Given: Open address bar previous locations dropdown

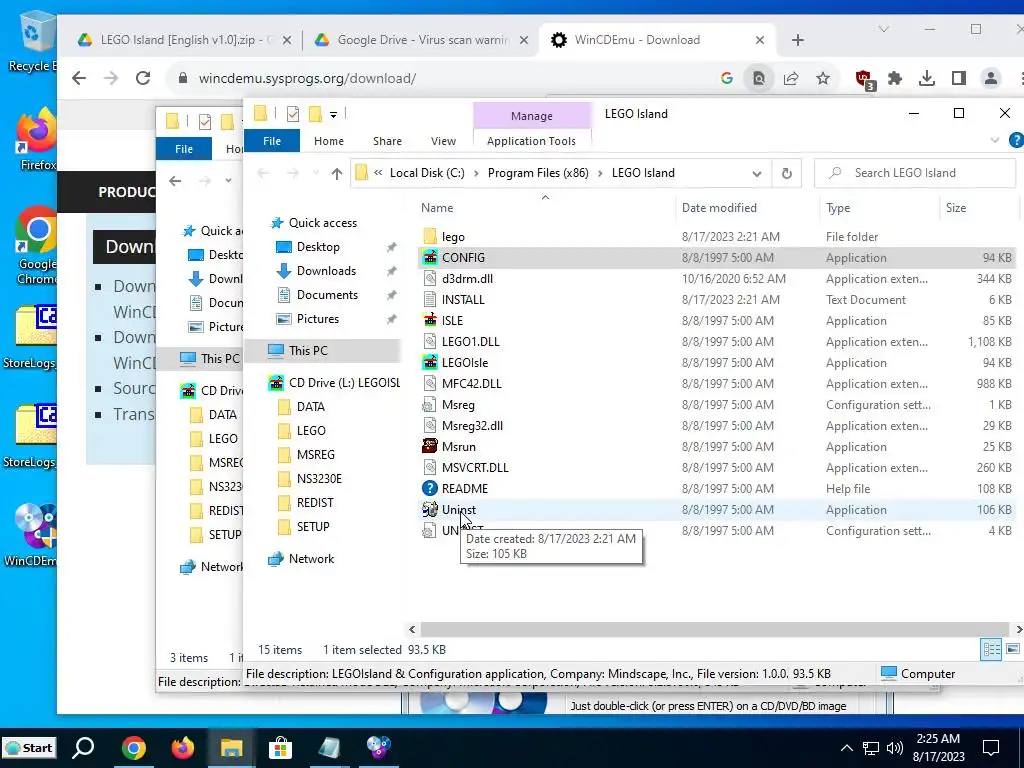Looking at the screenshot, I should click(x=757, y=174).
